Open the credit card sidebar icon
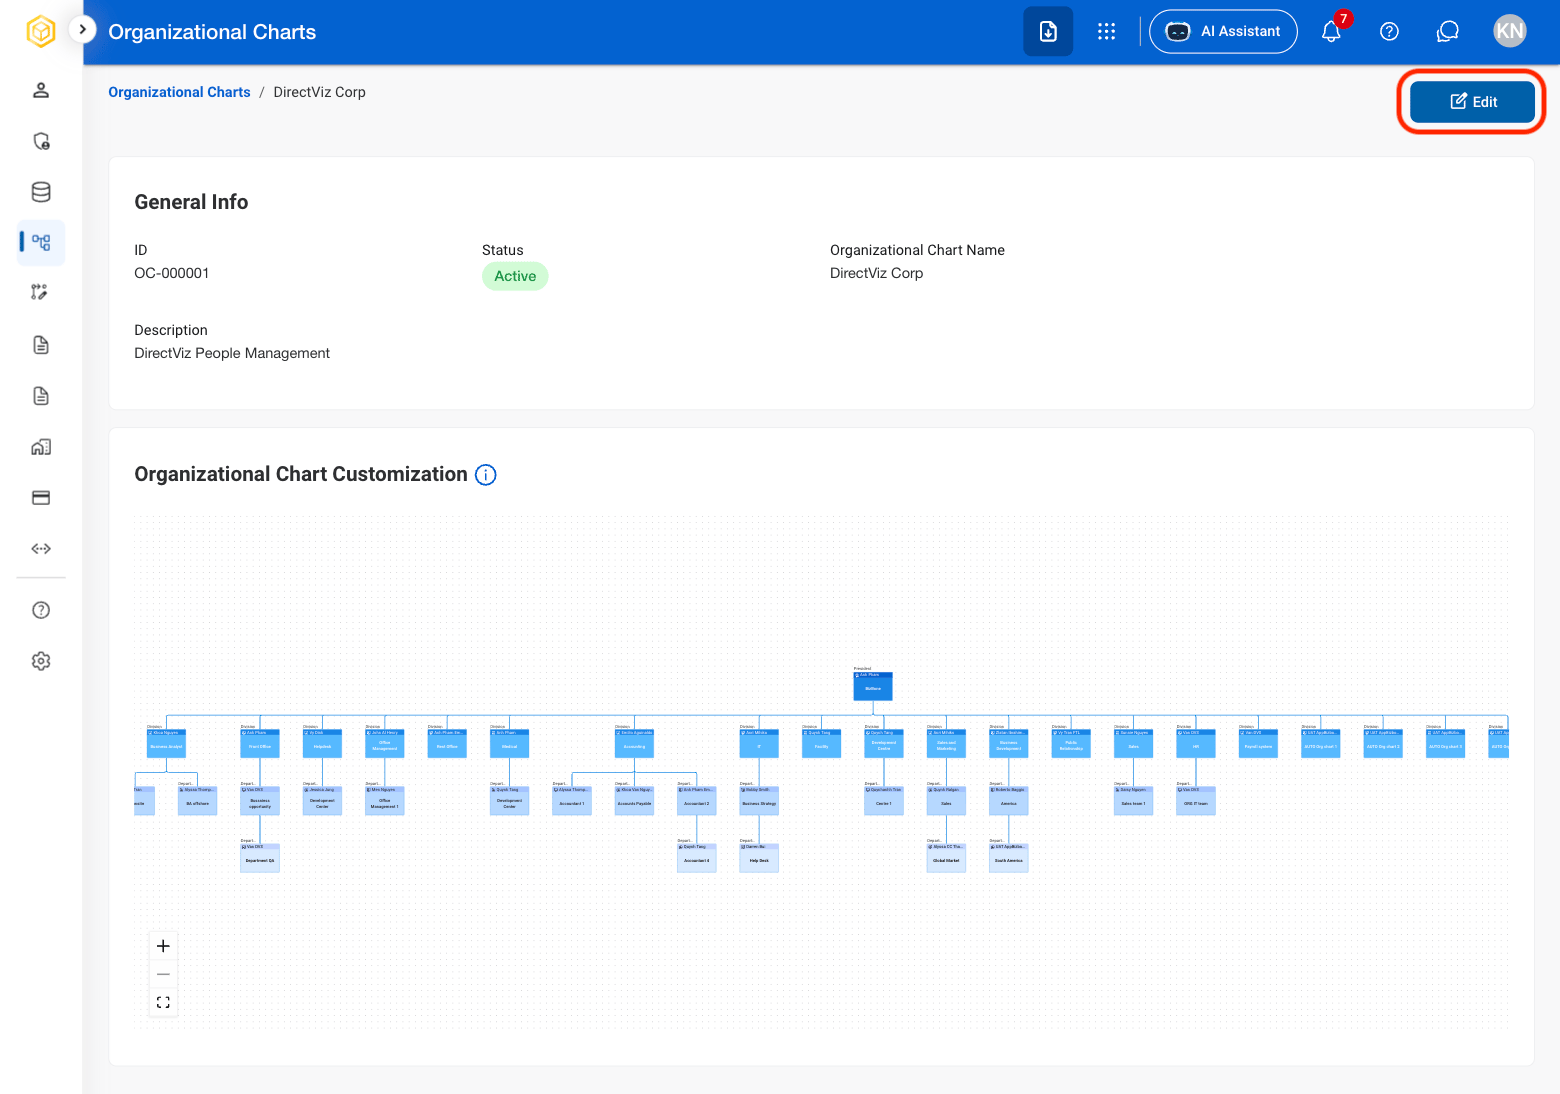The width and height of the screenshot is (1560, 1094). click(41, 498)
